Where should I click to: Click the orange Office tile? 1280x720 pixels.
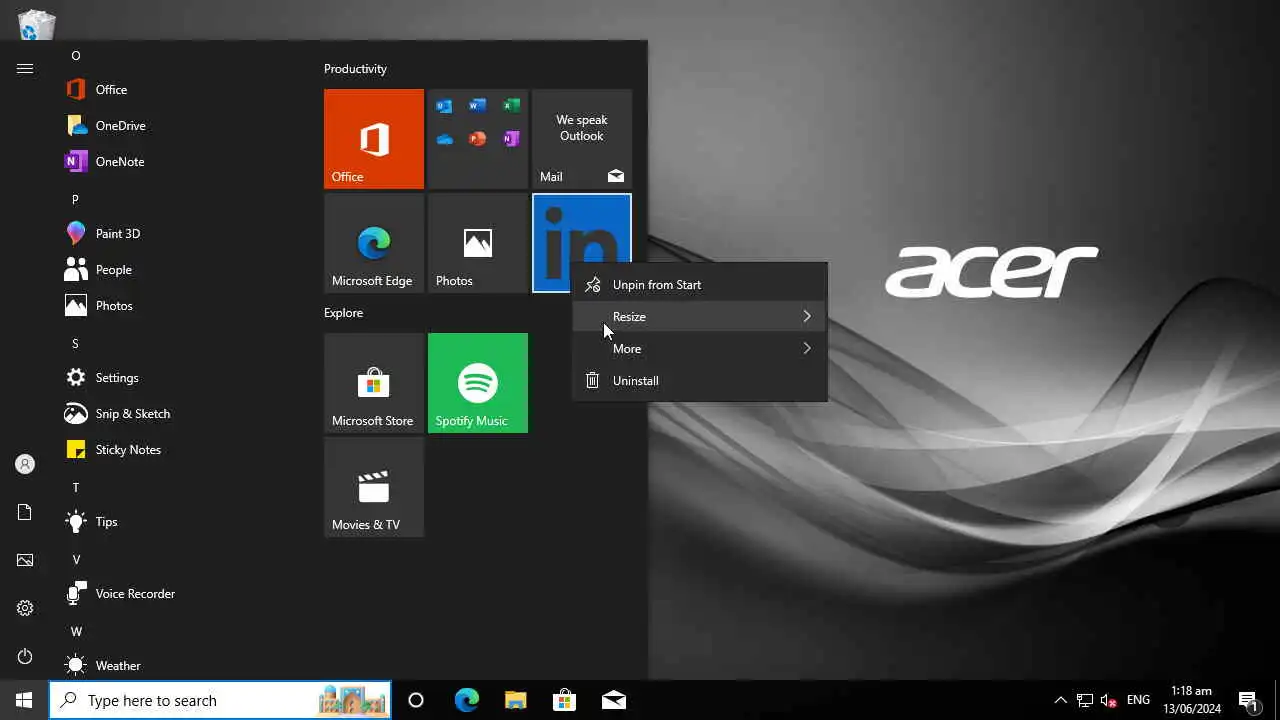pyautogui.click(x=374, y=139)
